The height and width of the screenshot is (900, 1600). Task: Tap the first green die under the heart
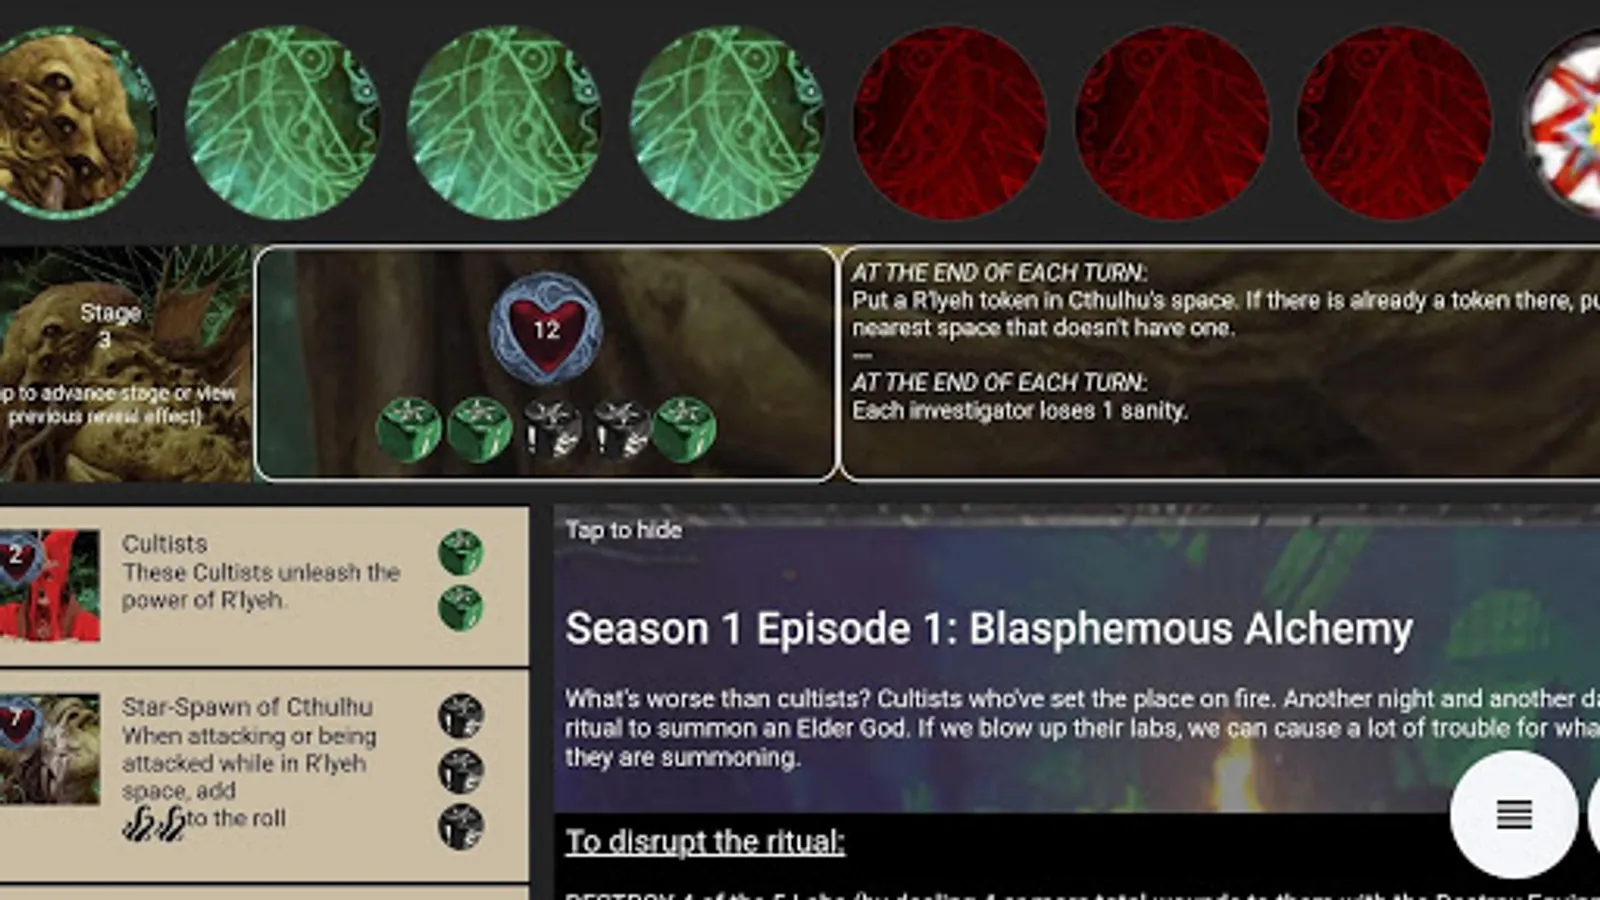pos(409,429)
